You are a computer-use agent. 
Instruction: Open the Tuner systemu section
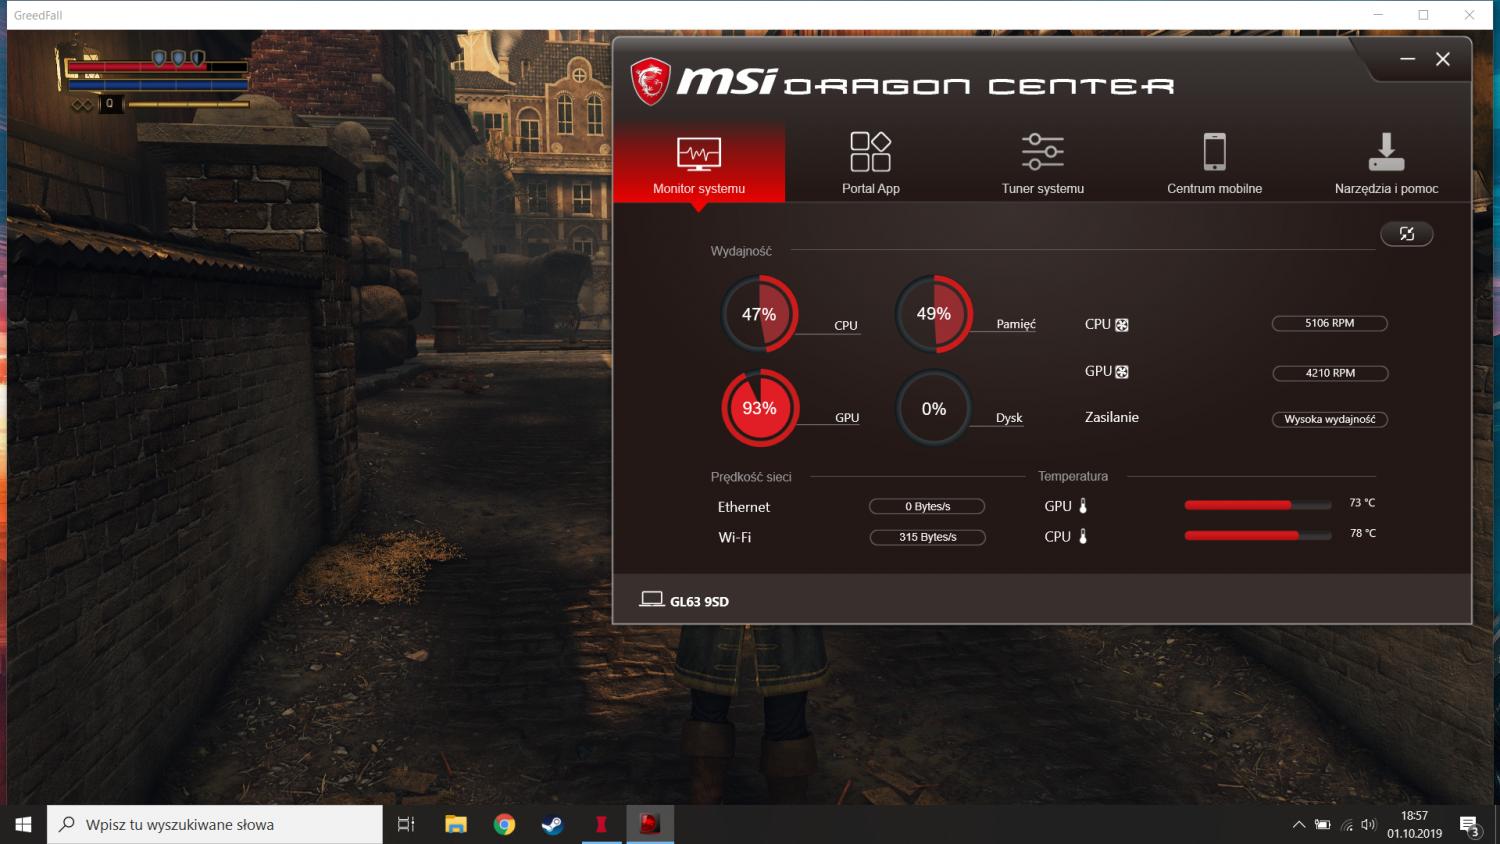[x=1042, y=163]
